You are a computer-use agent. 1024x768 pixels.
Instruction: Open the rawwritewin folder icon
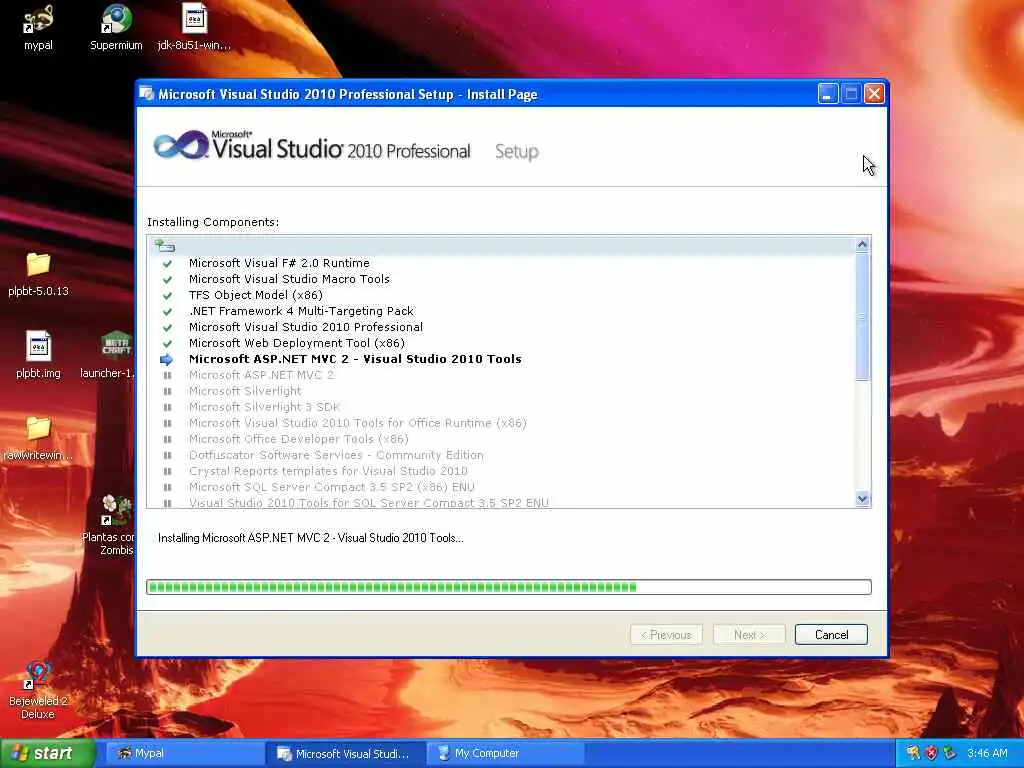coord(38,428)
